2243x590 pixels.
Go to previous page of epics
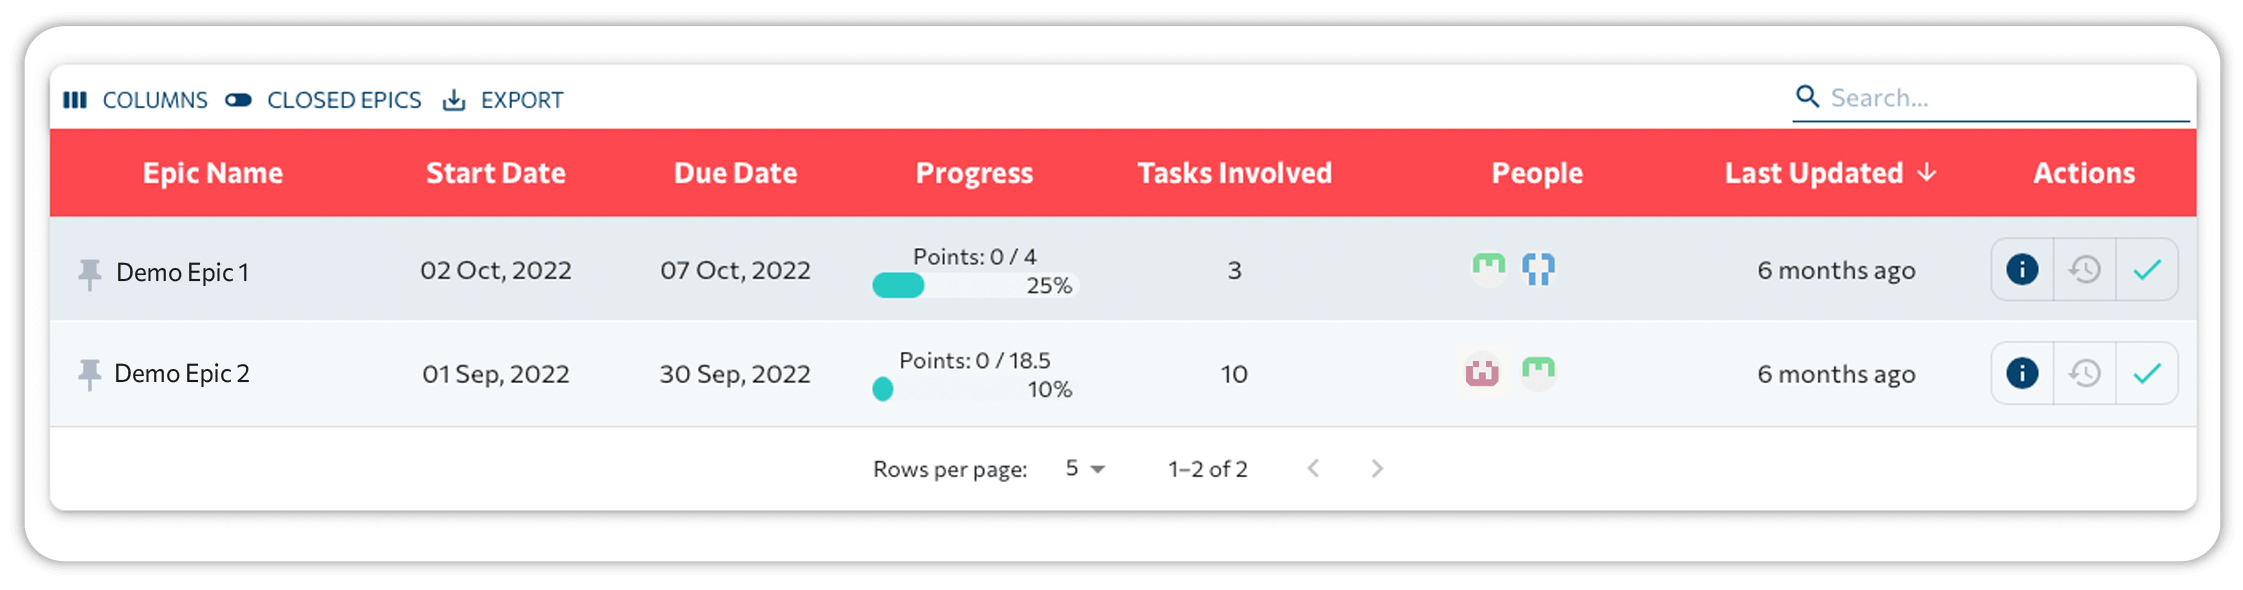click(1314, 468)
